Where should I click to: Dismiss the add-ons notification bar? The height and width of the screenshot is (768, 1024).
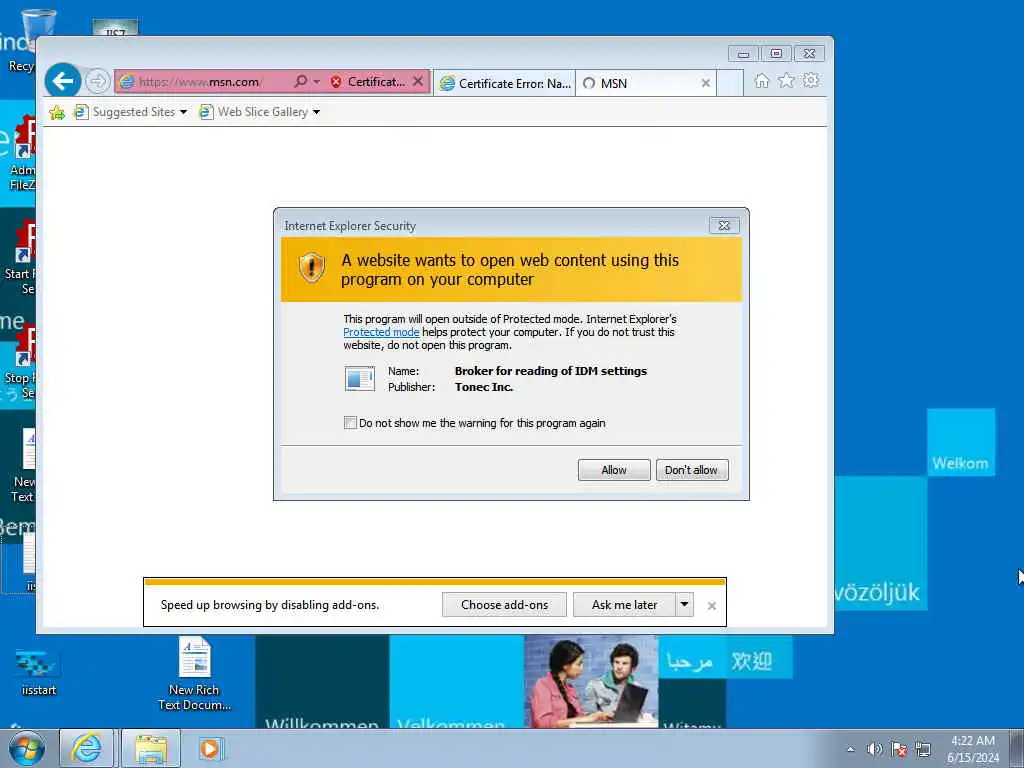point(712,606)
